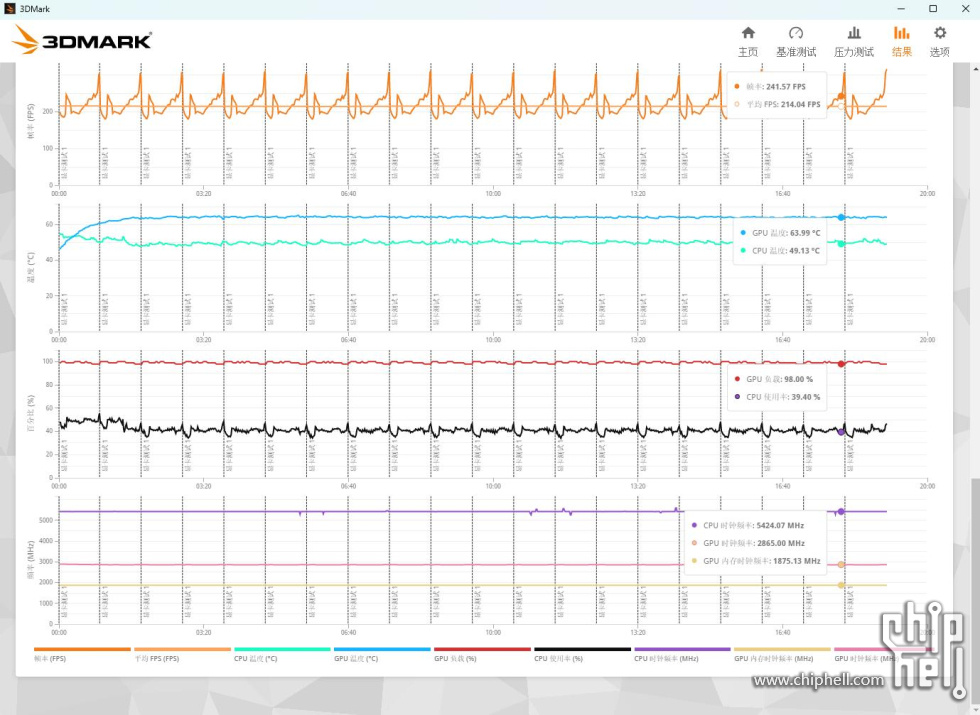Toggle the CPU 时钟频率 (MHz) legend series
This screenshot has width=980, height=715.
682,654
